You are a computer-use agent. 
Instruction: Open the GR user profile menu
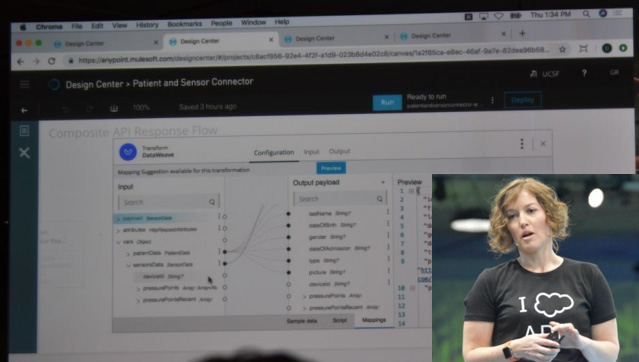(614, 72)
